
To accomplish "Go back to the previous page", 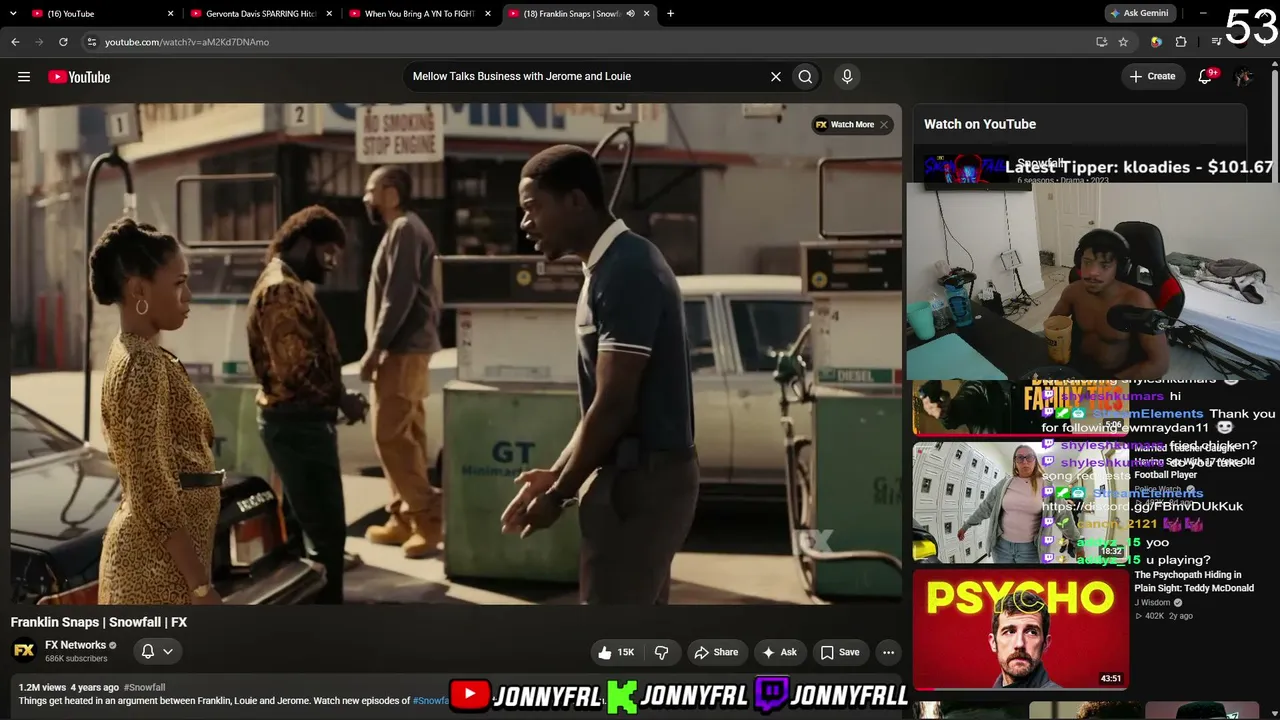I will 15,42.
